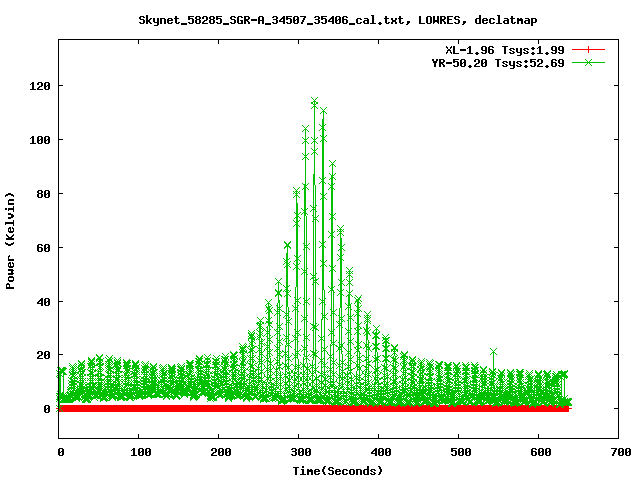Click y-axis tick label 120
This screenshot has width=640, height=480.
pos(40,86)
